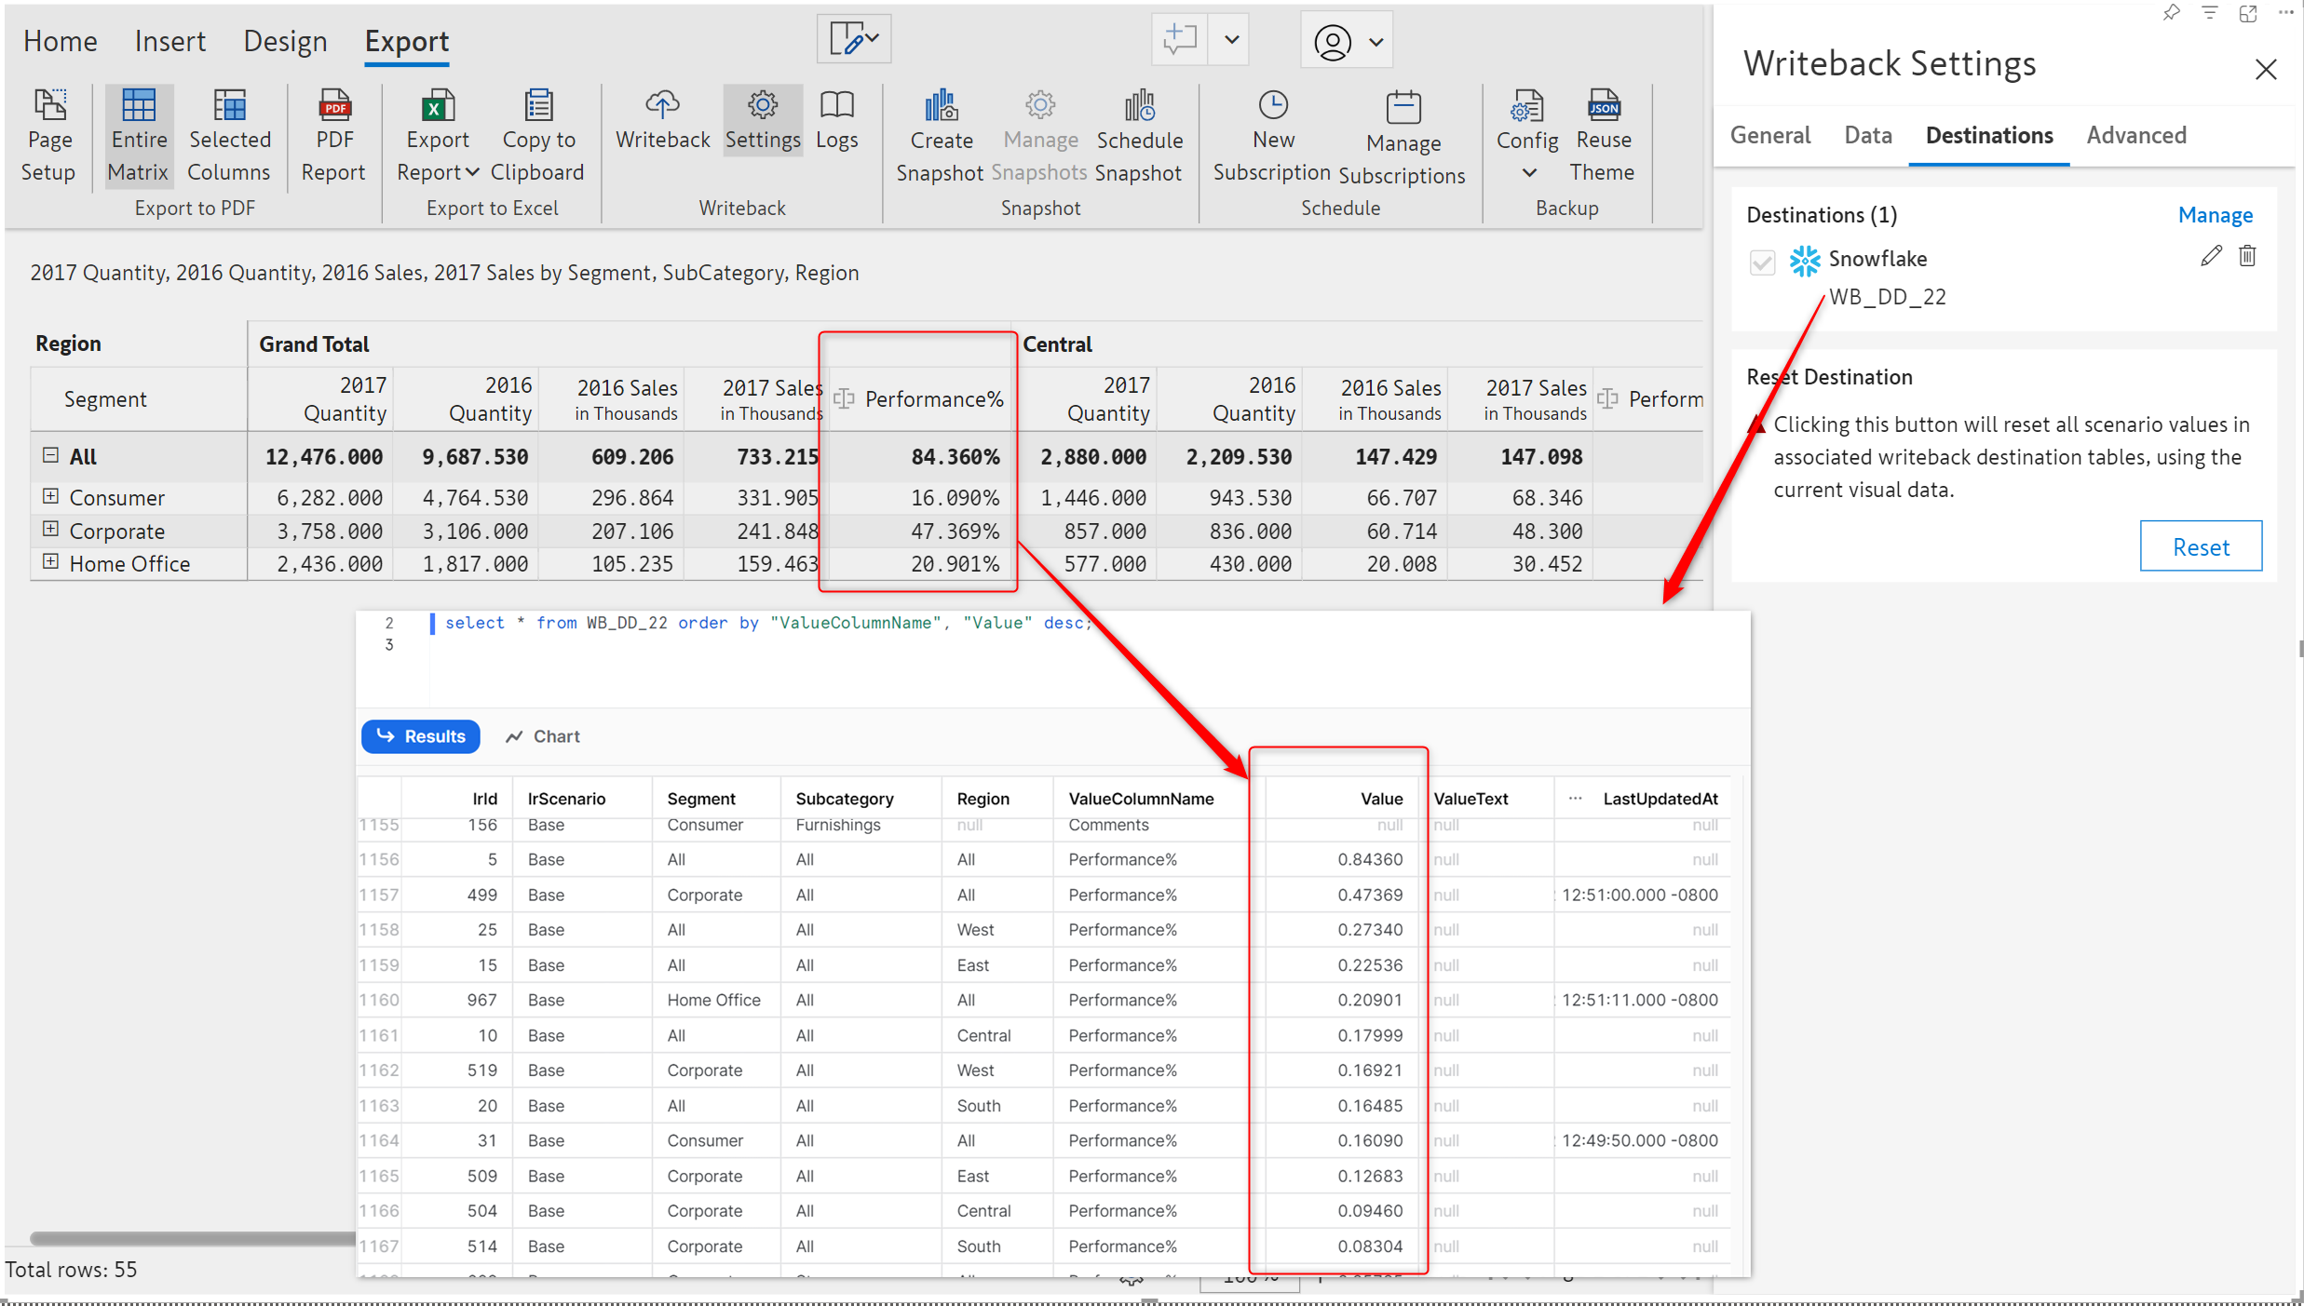Switch to the Advanced settings tab

(2136, 135)
